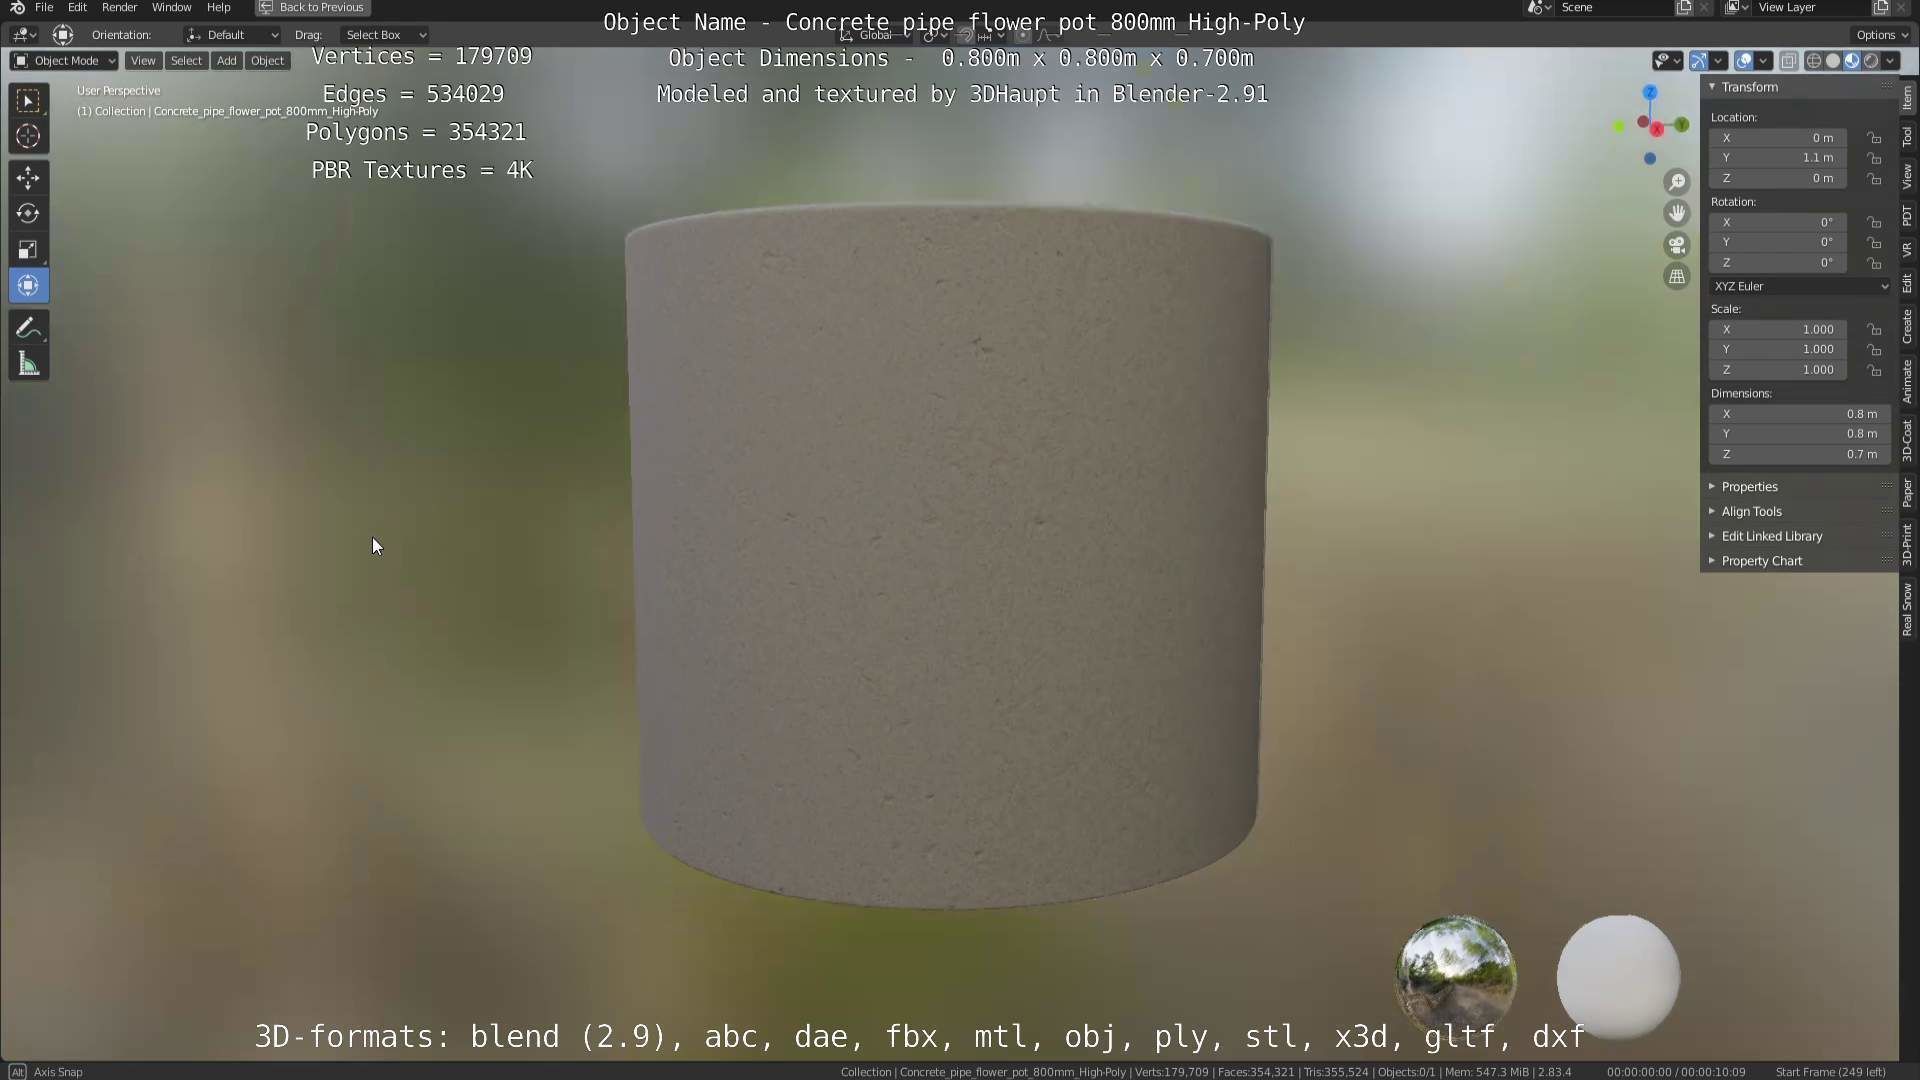This screenshot has width=1920, height=1080.
Task: Switch to Rendered shading
Action: (1871, 61)
